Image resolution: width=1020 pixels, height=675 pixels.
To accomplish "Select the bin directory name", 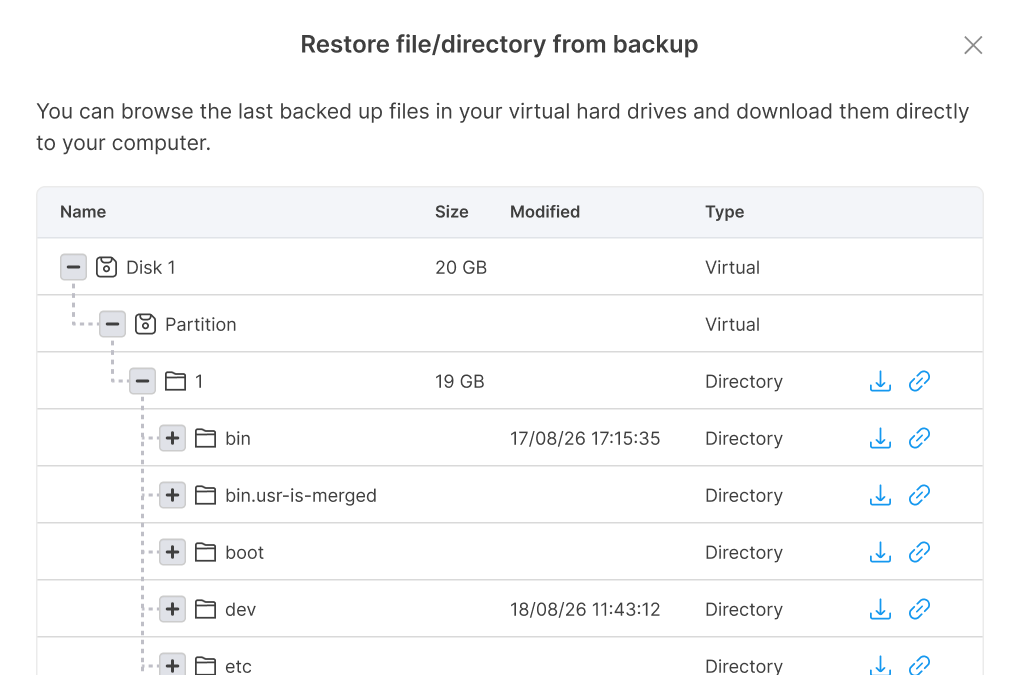I will click(x=238, y=438).
